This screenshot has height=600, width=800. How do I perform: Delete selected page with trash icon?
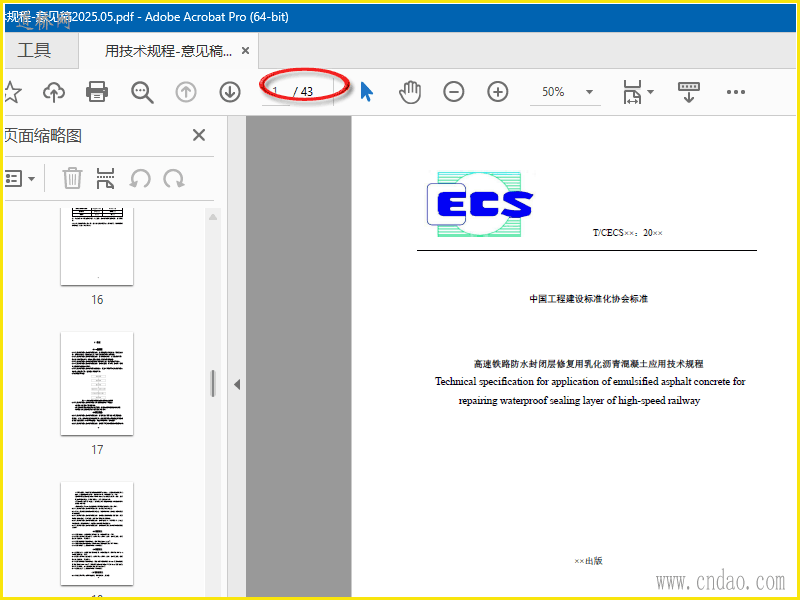(x=72, y=179)
